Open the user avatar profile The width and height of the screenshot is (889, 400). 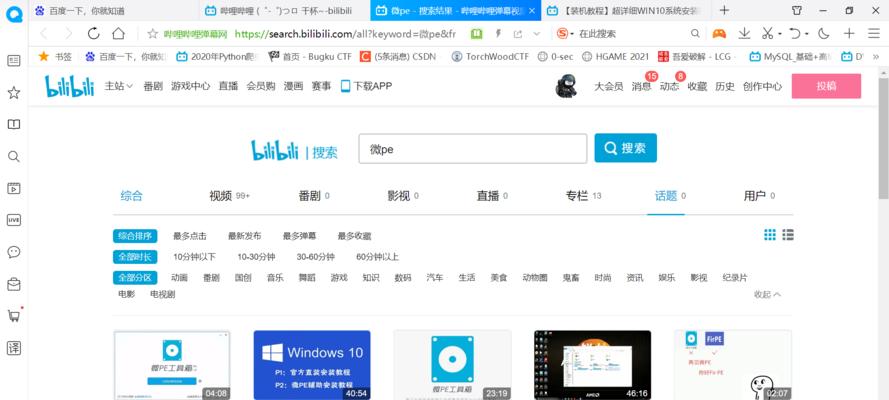click(566, 86)
